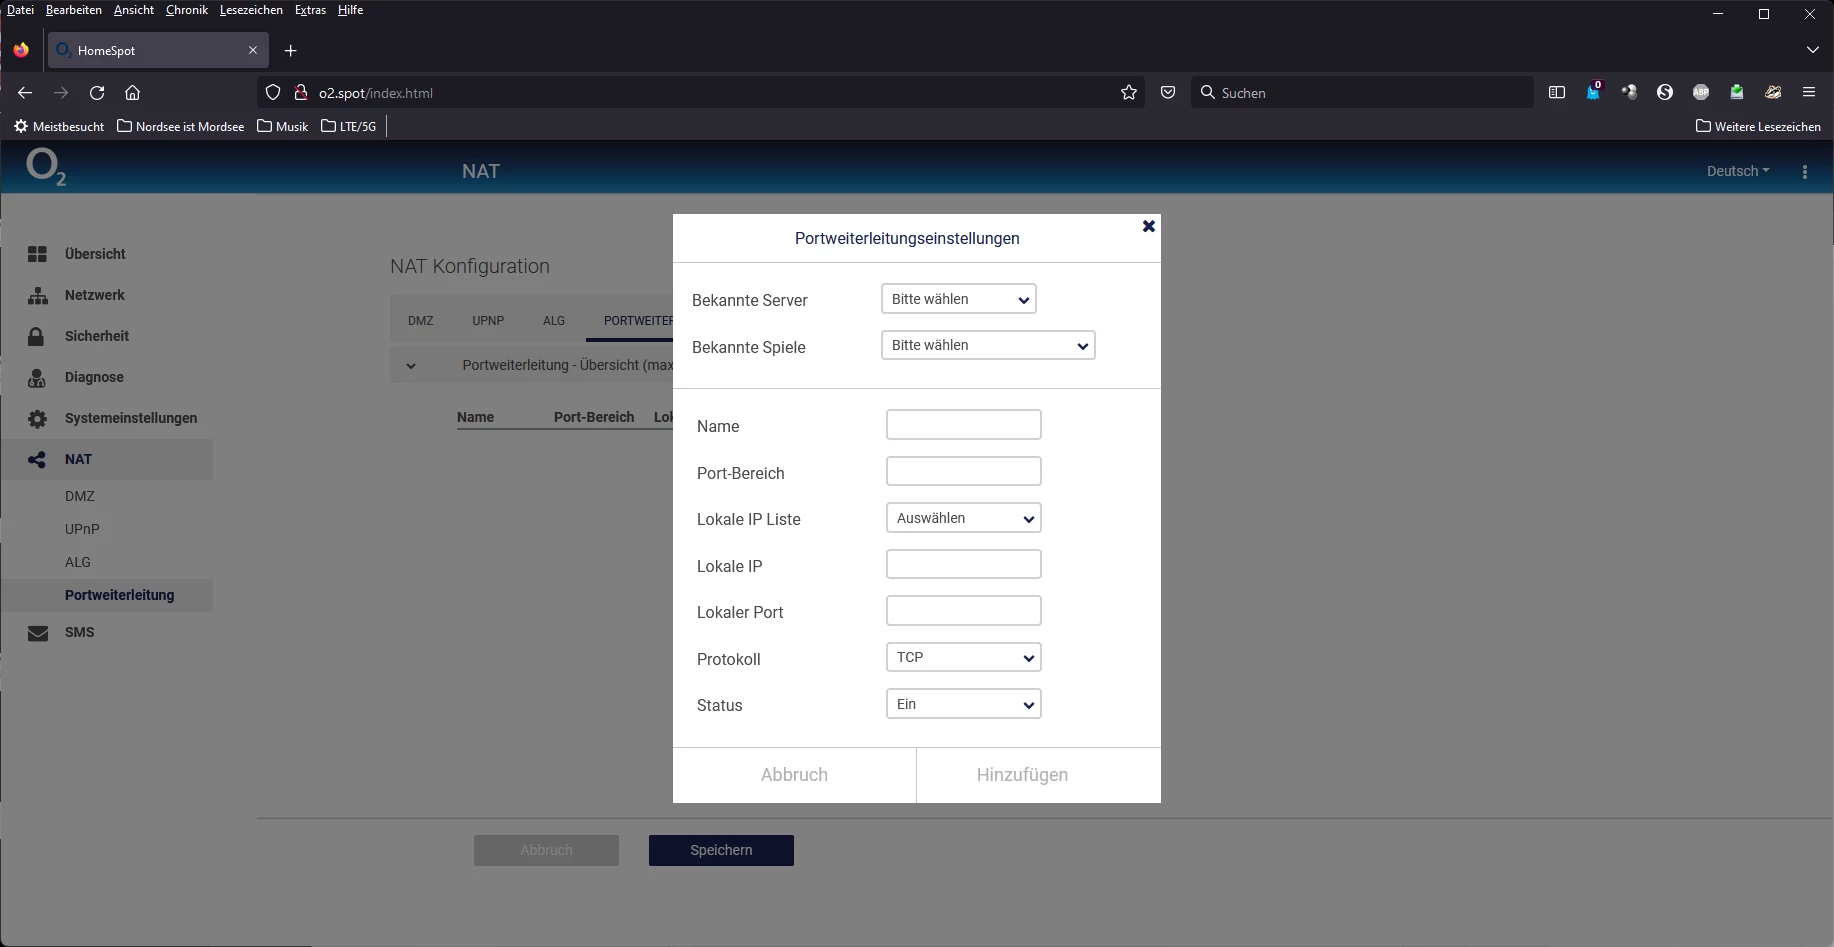Switch to the UPNP tab
This screenshot has width=1834, height=947.
pos(488,321)
